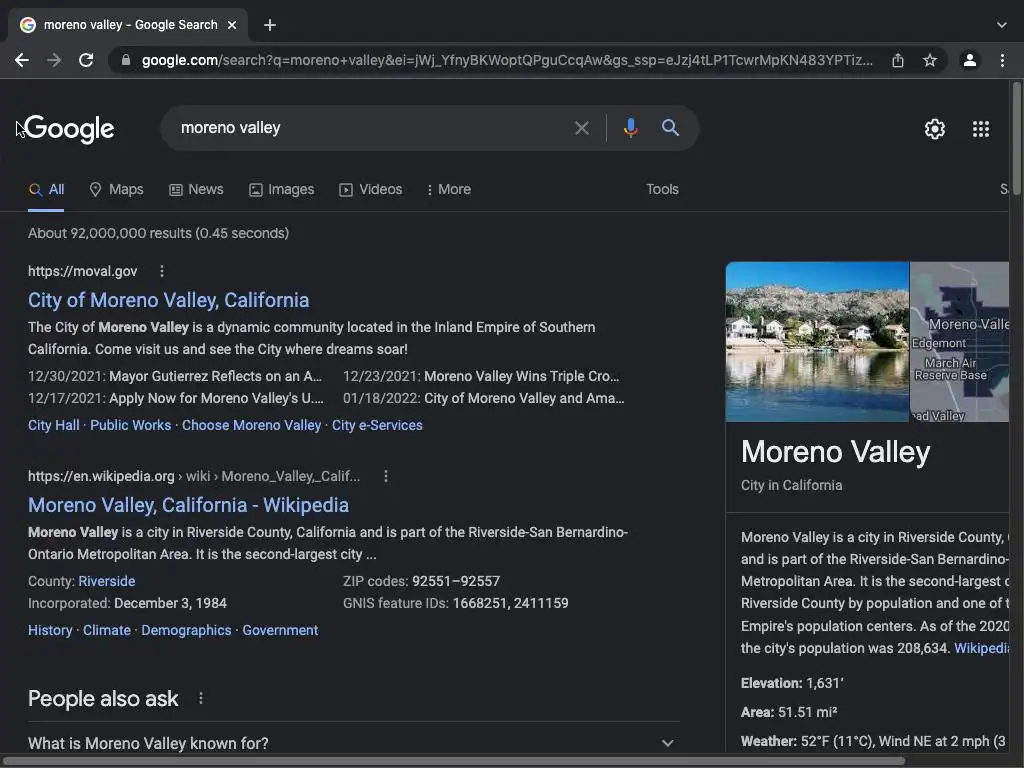Click the en.wikipedia.org breadcrumb URL text
This screenshot has height=768, width=1024.
coord(193,476)
